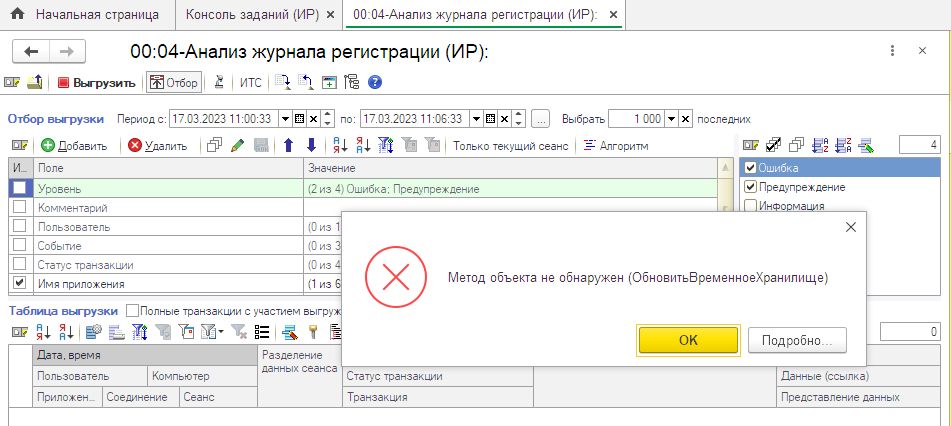951x426 pixels.
Task: Open the blue help question mark icon
Action: (x=375, y=83)
